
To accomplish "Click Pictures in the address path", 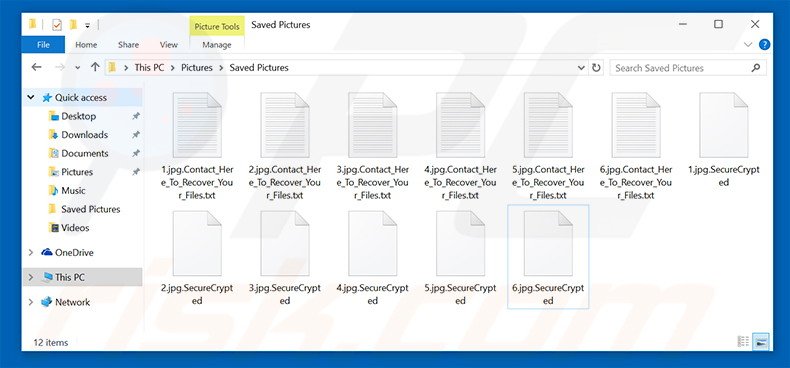I will click(x=197, y=68).
